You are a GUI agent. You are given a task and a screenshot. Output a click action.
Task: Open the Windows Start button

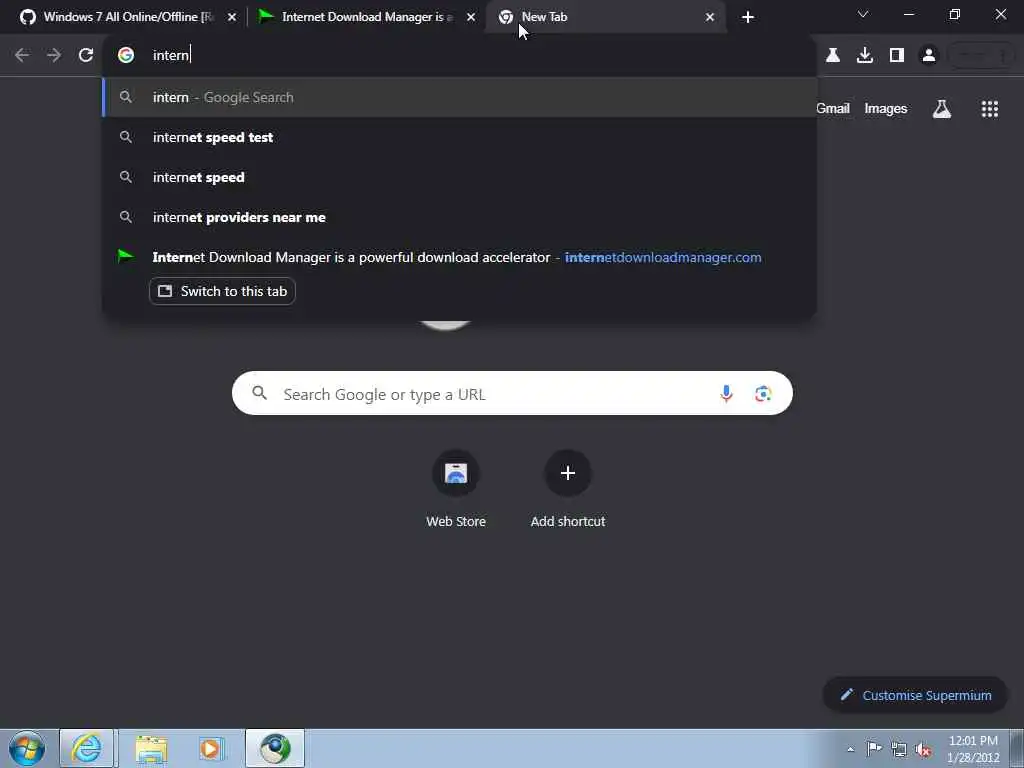click(x=27, y=748)
